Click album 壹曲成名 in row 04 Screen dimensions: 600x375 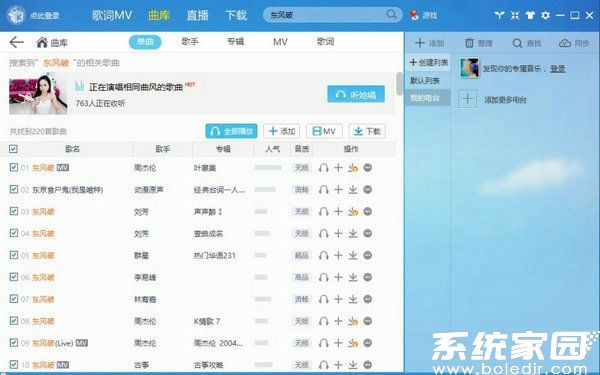[x=208, y=233]
